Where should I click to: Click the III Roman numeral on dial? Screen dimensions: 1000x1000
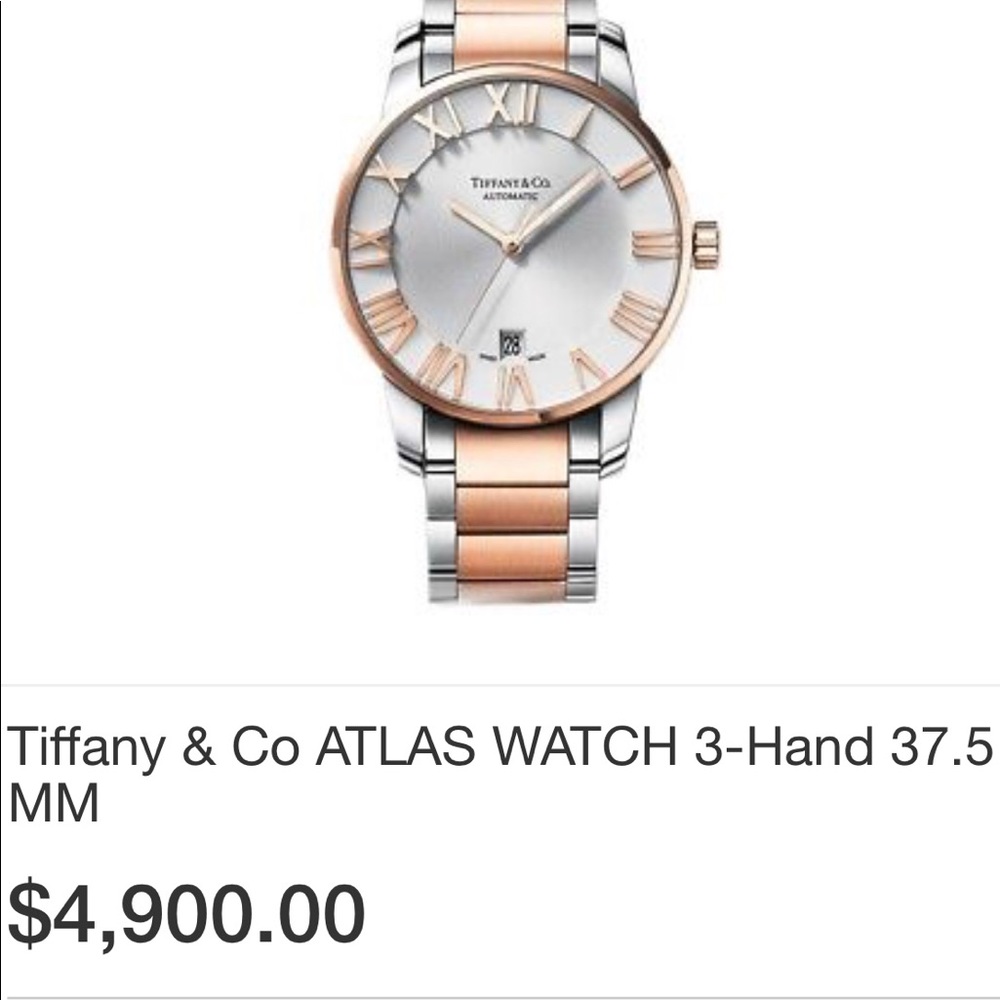655,245
